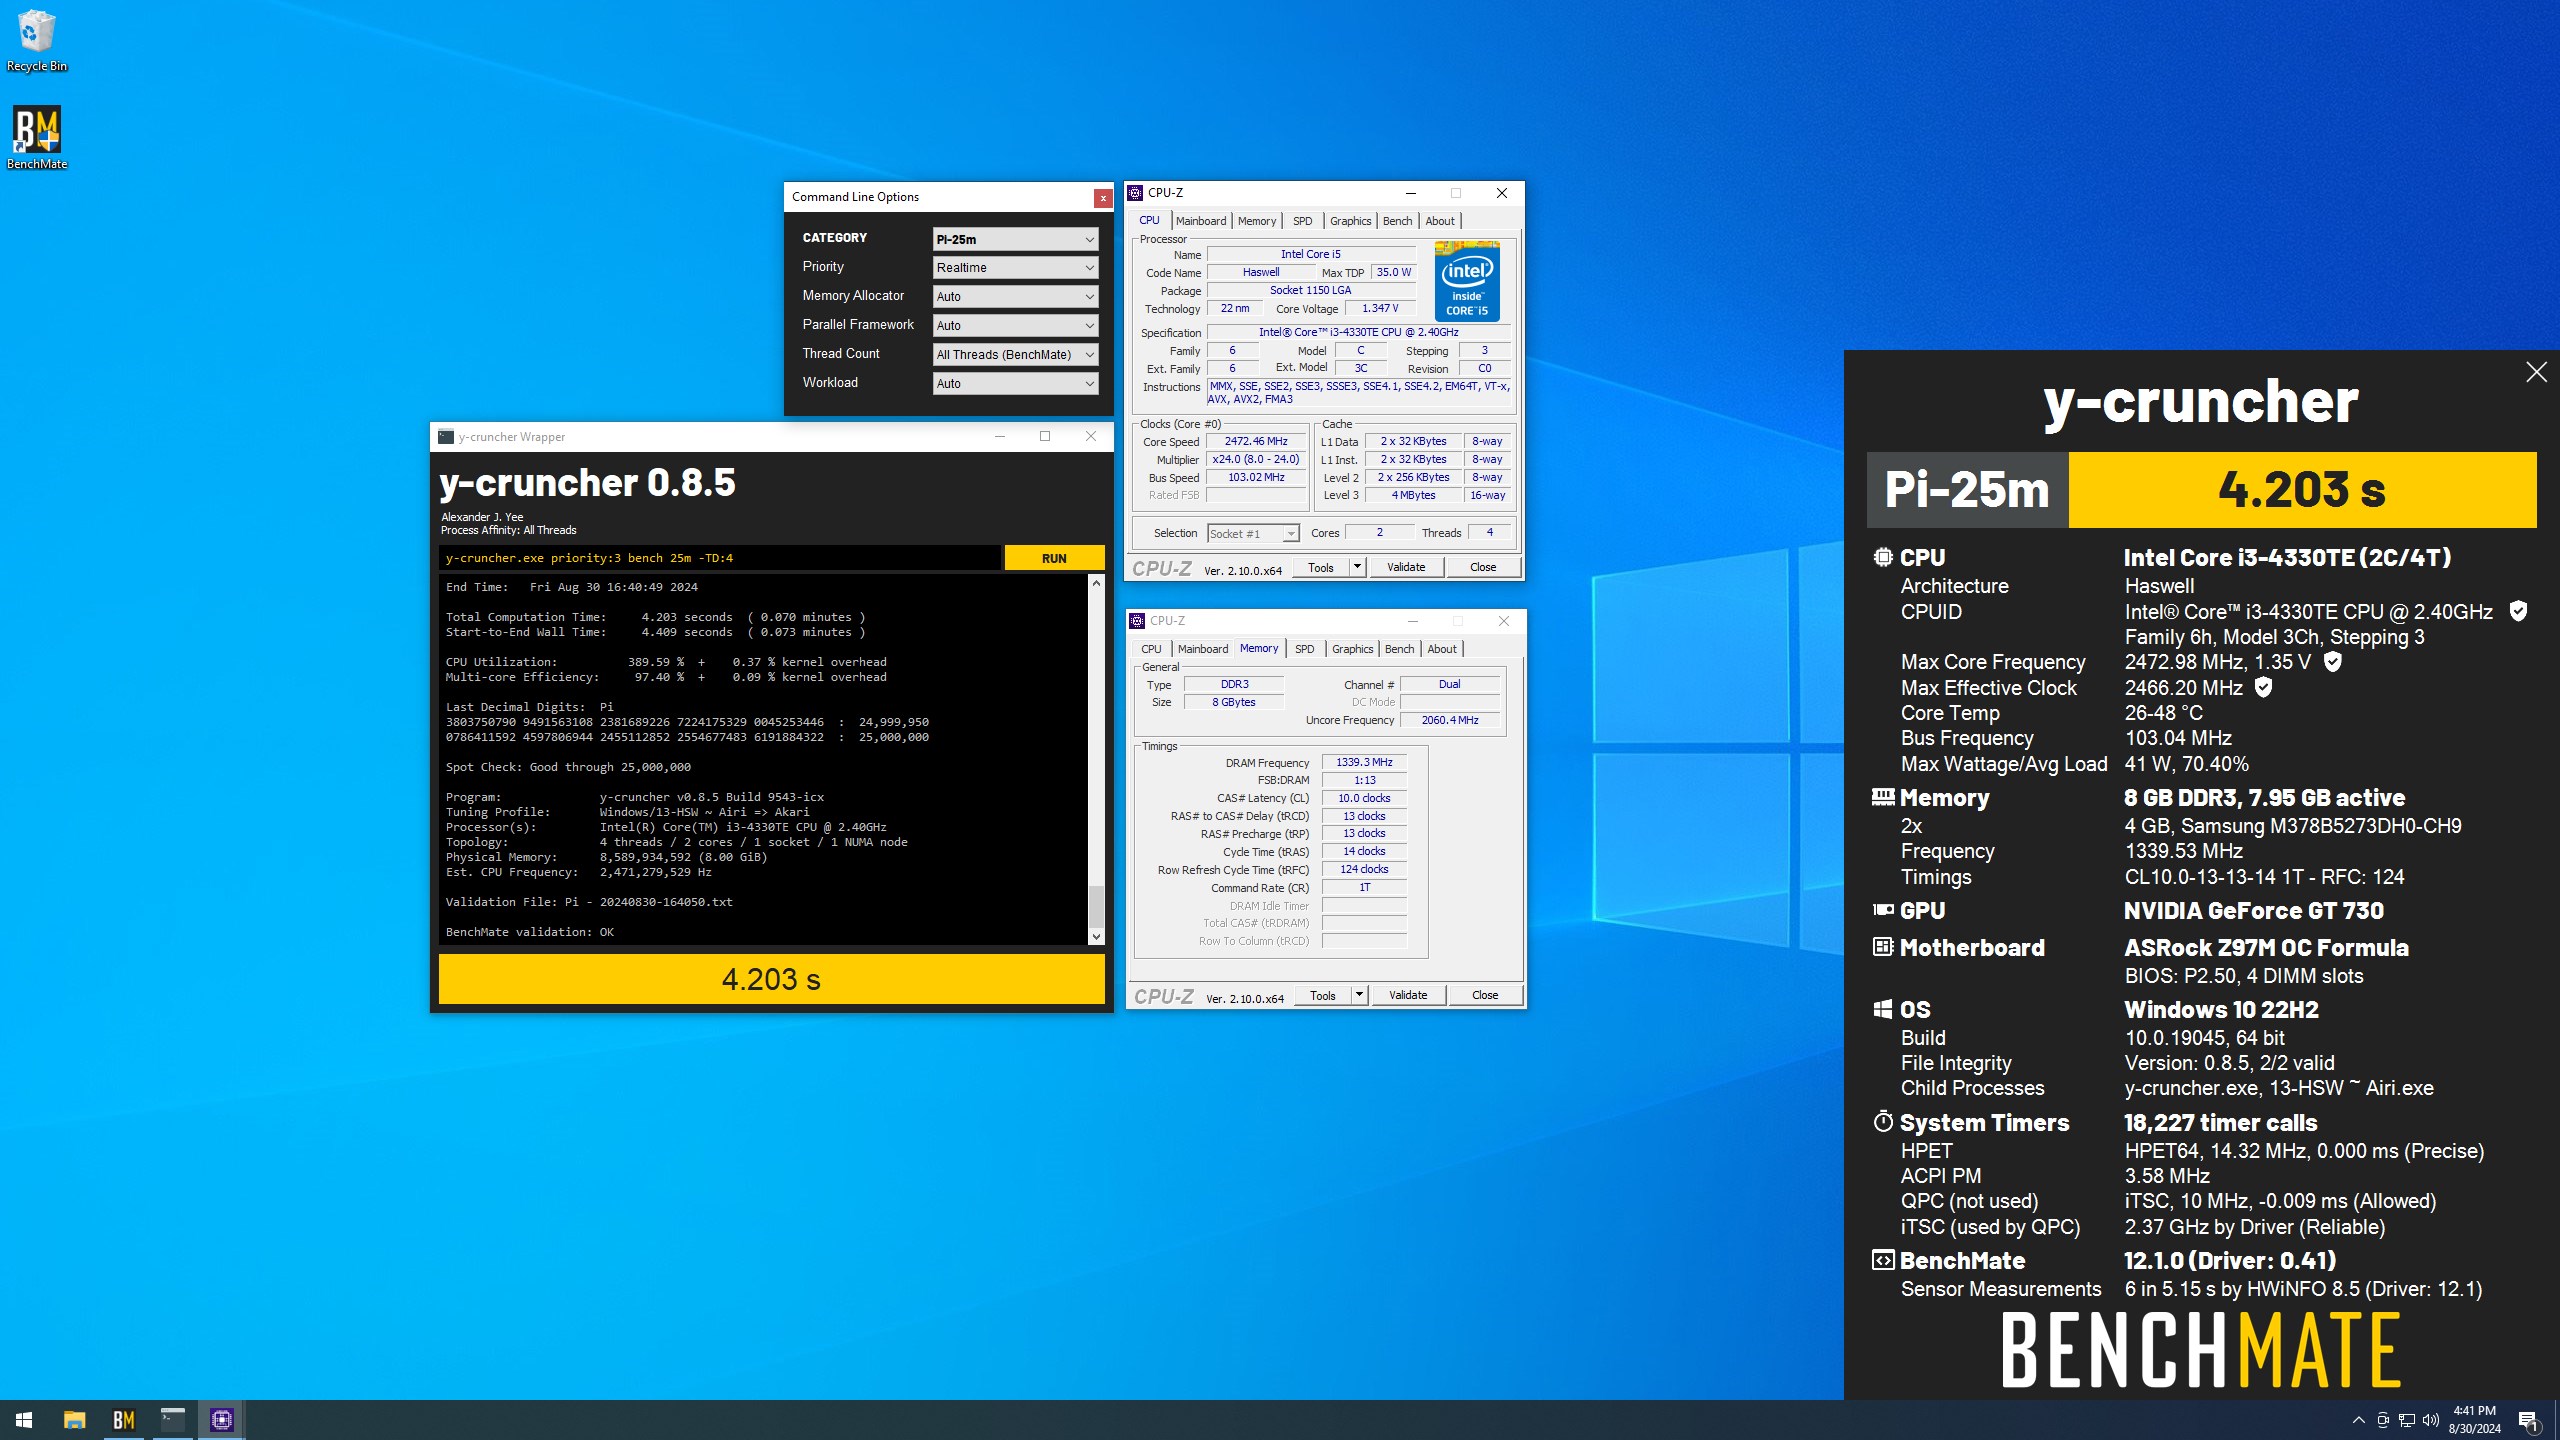Screen dimensions: 2560x1440
Task: Click Close button in lower CPU-Z window
Action: (1485, 995)
